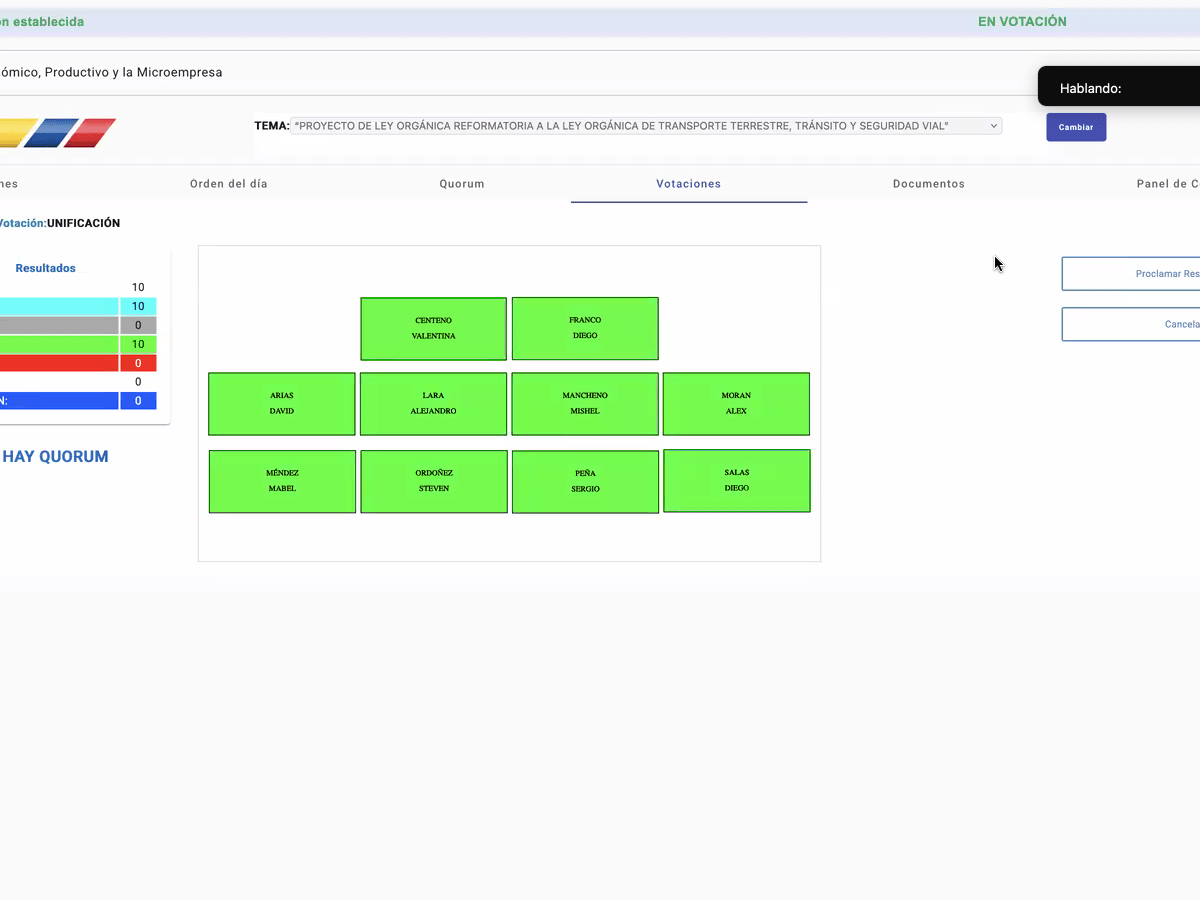
Task: Click the Moran Alex seat box
Action: (736, 404)
